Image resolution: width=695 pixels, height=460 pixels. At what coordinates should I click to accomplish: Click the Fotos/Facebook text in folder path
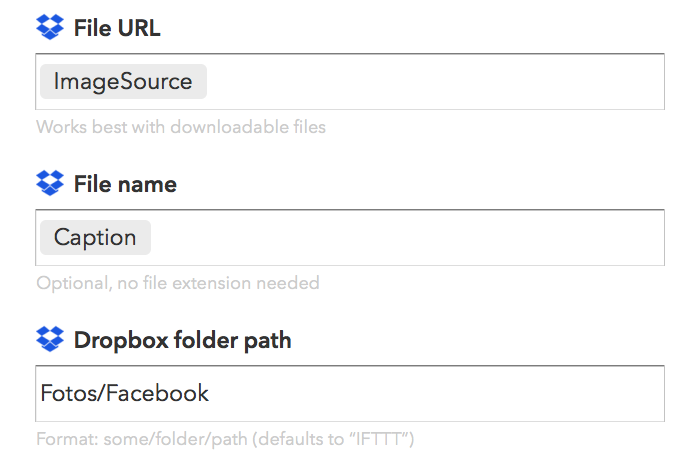125,393
